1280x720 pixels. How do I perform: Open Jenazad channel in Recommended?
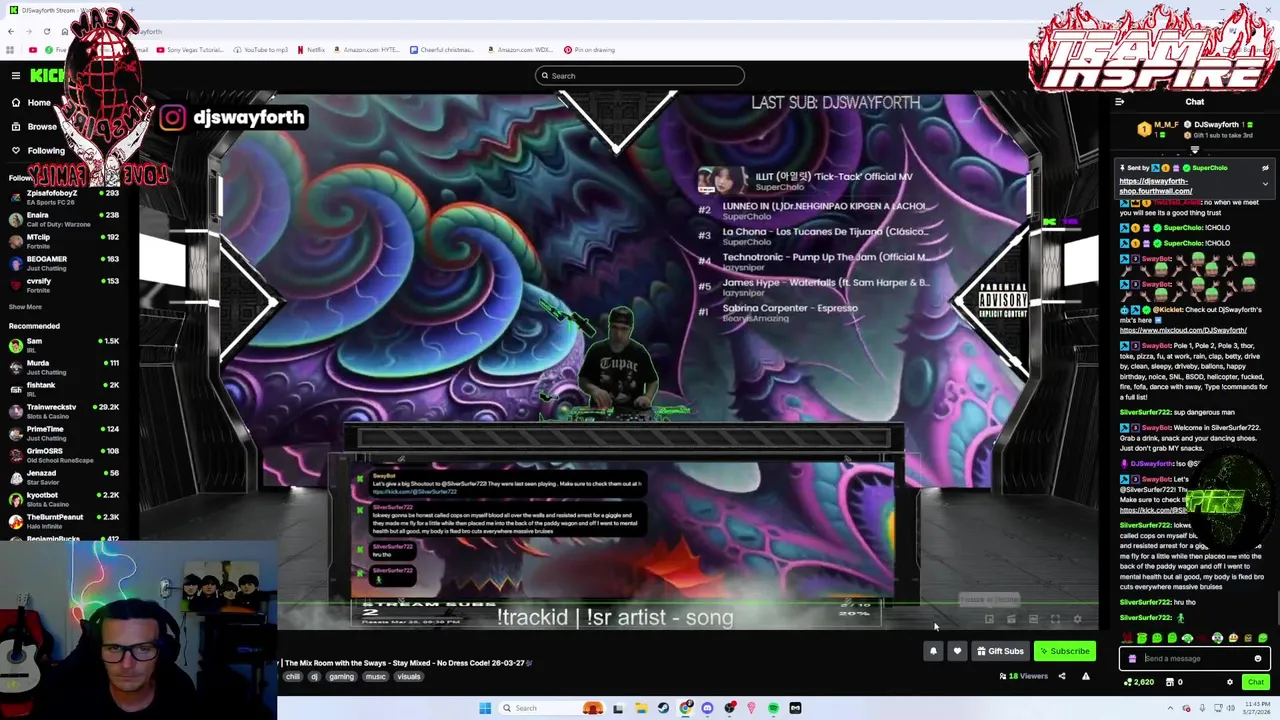pos(64,477)
